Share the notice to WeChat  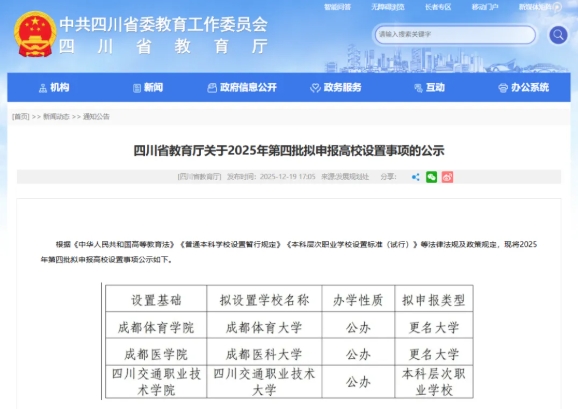pos(431,177)
